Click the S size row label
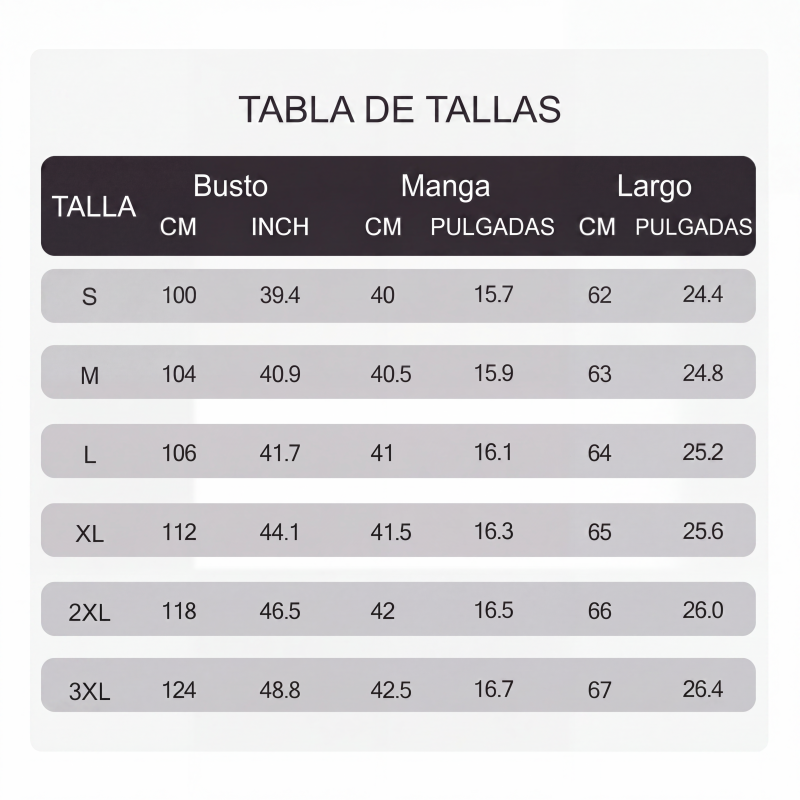This screenshot has height=800, width=800. pyautogui.click(x=89, y=296)
